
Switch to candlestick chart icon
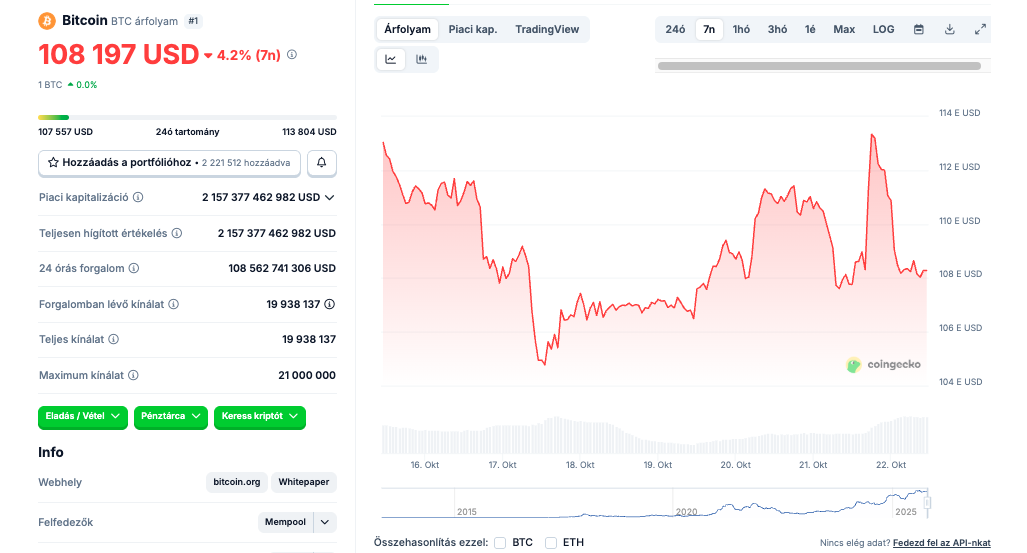pos(422,60)
